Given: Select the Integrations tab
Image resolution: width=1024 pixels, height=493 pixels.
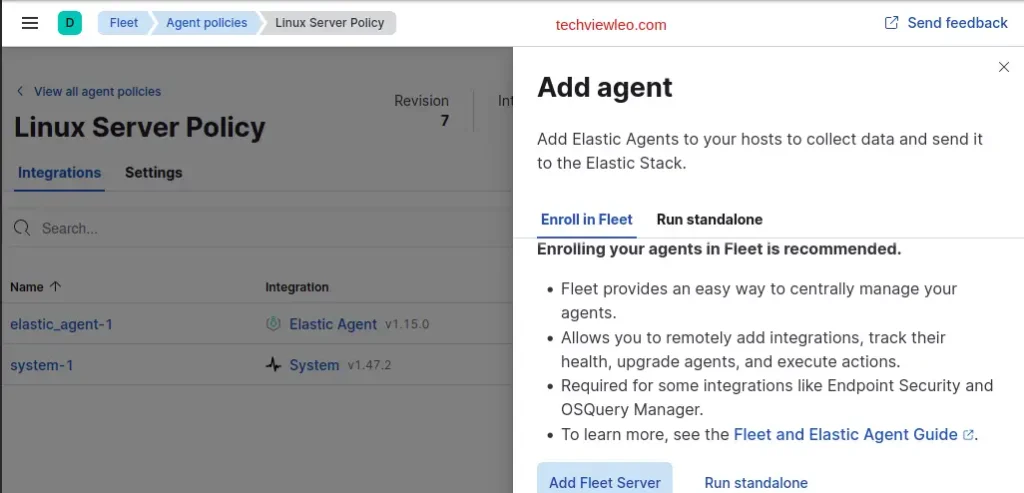Looking at the screenshot, I should (60, 172).
